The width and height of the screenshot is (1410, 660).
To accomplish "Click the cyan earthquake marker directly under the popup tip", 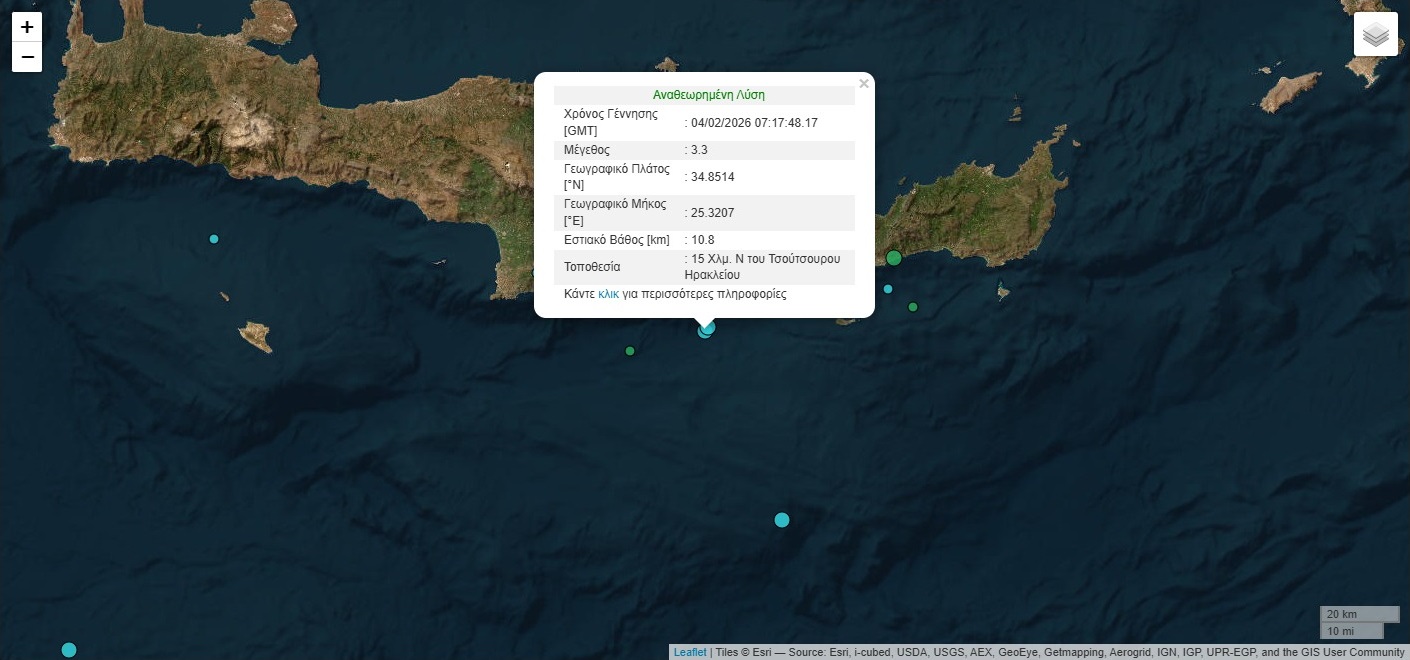I will tap(706, 329).
